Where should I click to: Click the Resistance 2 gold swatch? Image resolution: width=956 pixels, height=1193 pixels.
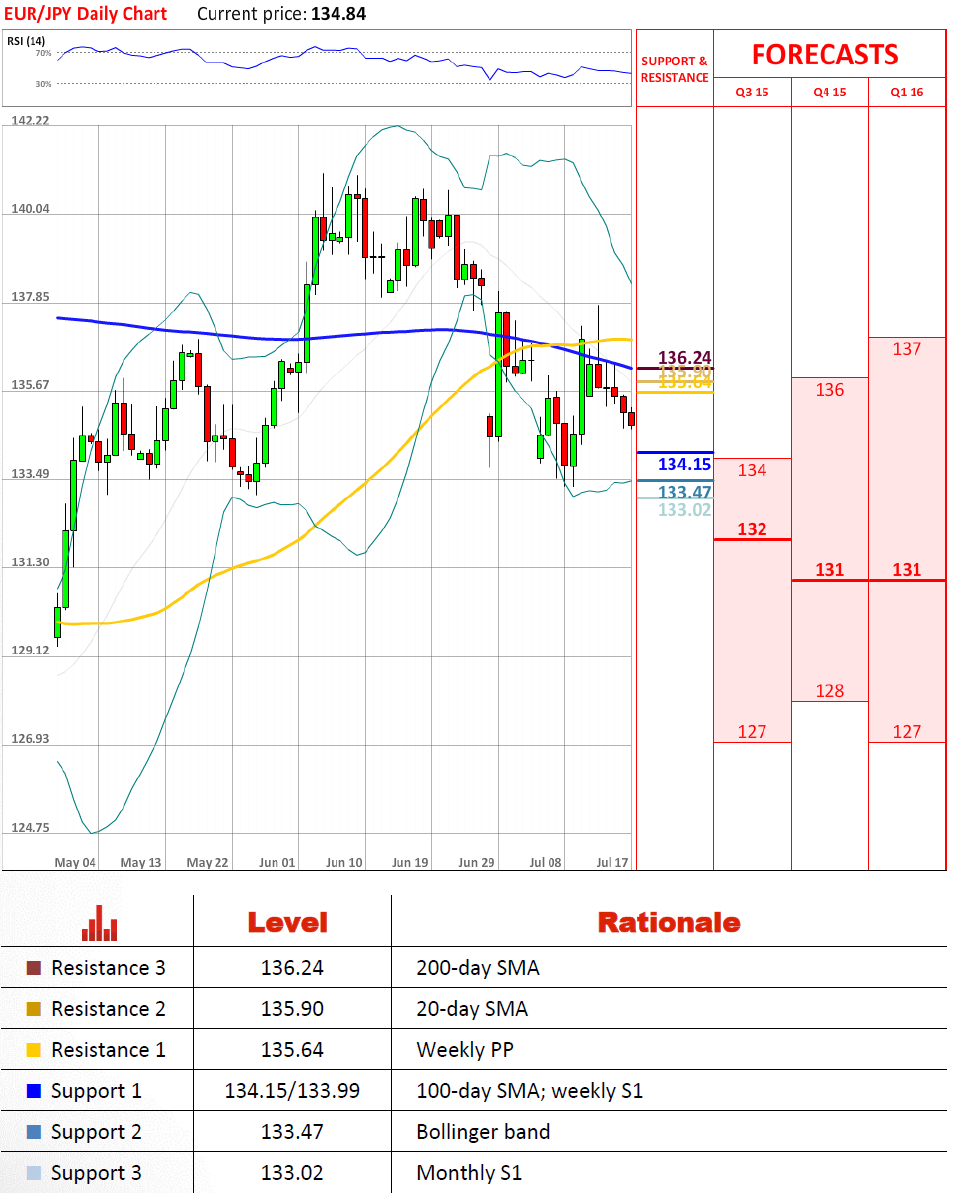[33, 1009]
